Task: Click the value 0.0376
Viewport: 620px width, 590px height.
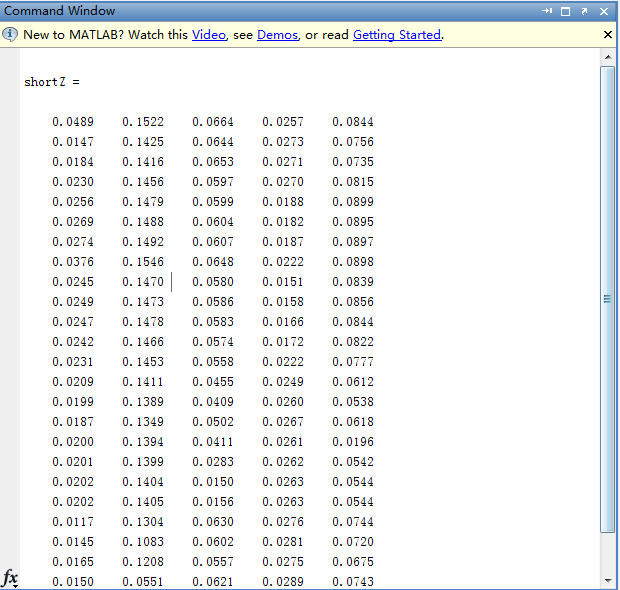Action: click(x=73, y=262)
